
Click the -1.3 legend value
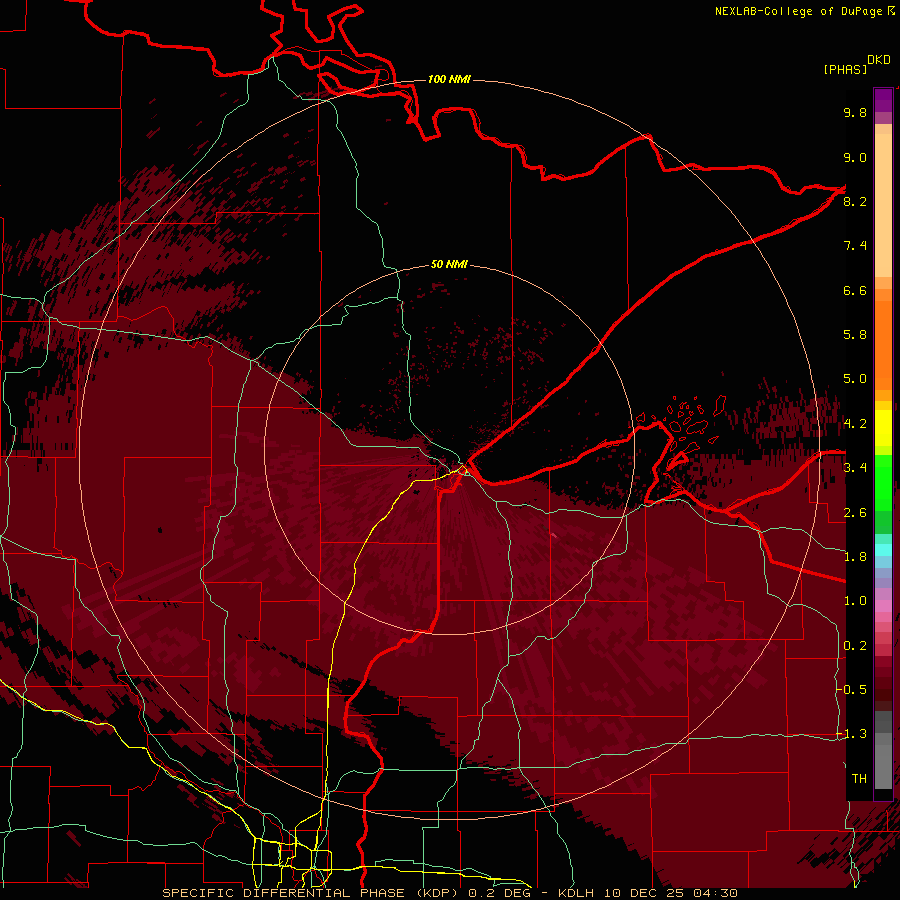852,734
